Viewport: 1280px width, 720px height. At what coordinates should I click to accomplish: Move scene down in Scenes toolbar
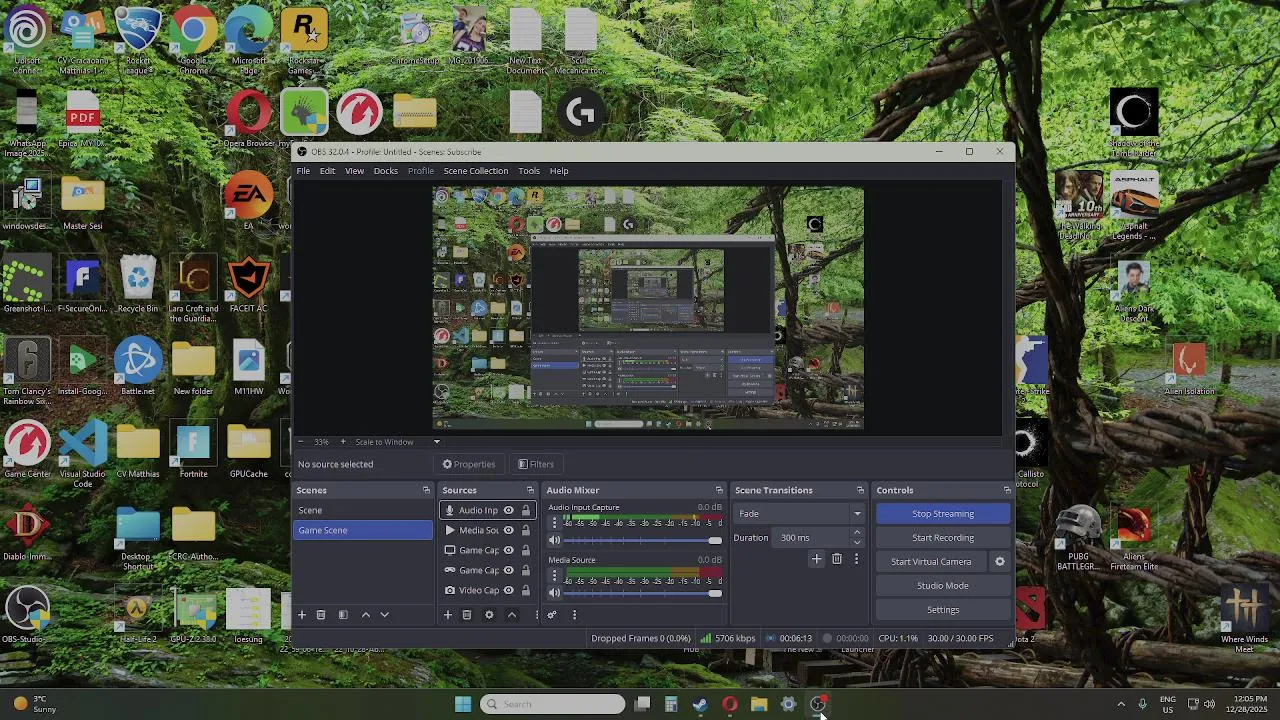384,615
